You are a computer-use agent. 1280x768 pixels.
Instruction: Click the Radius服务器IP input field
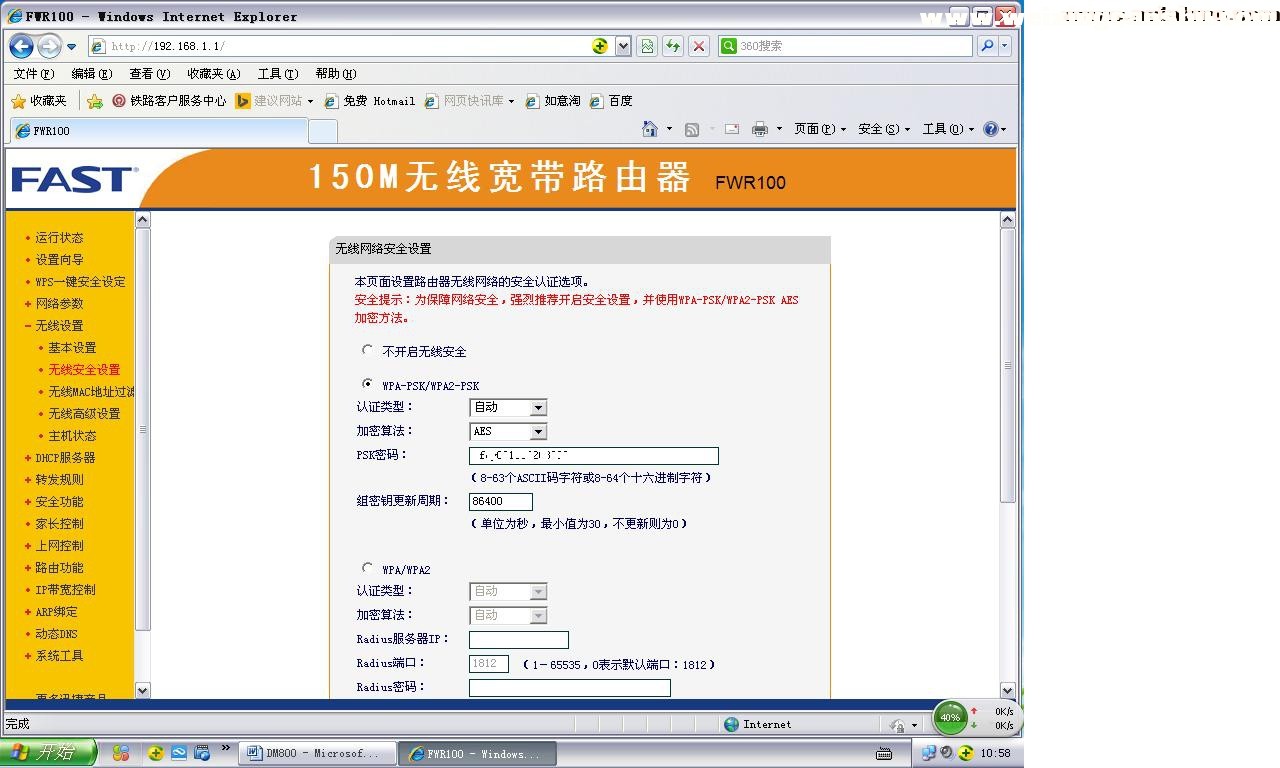(519, 640)
